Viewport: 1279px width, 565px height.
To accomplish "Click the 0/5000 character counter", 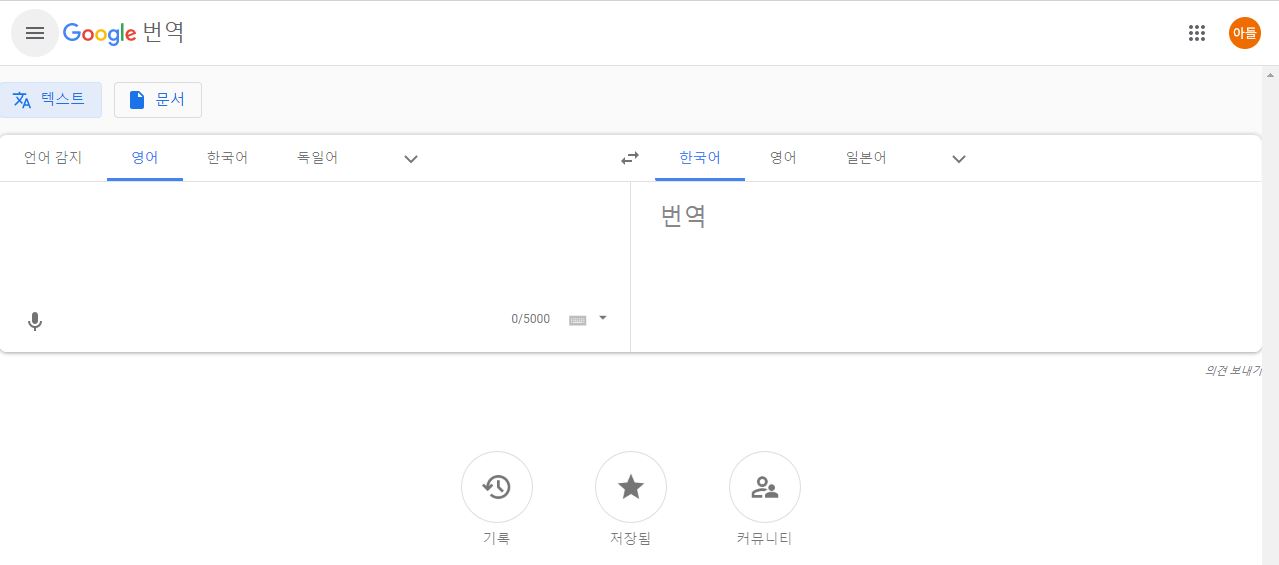I will point(531,319).
